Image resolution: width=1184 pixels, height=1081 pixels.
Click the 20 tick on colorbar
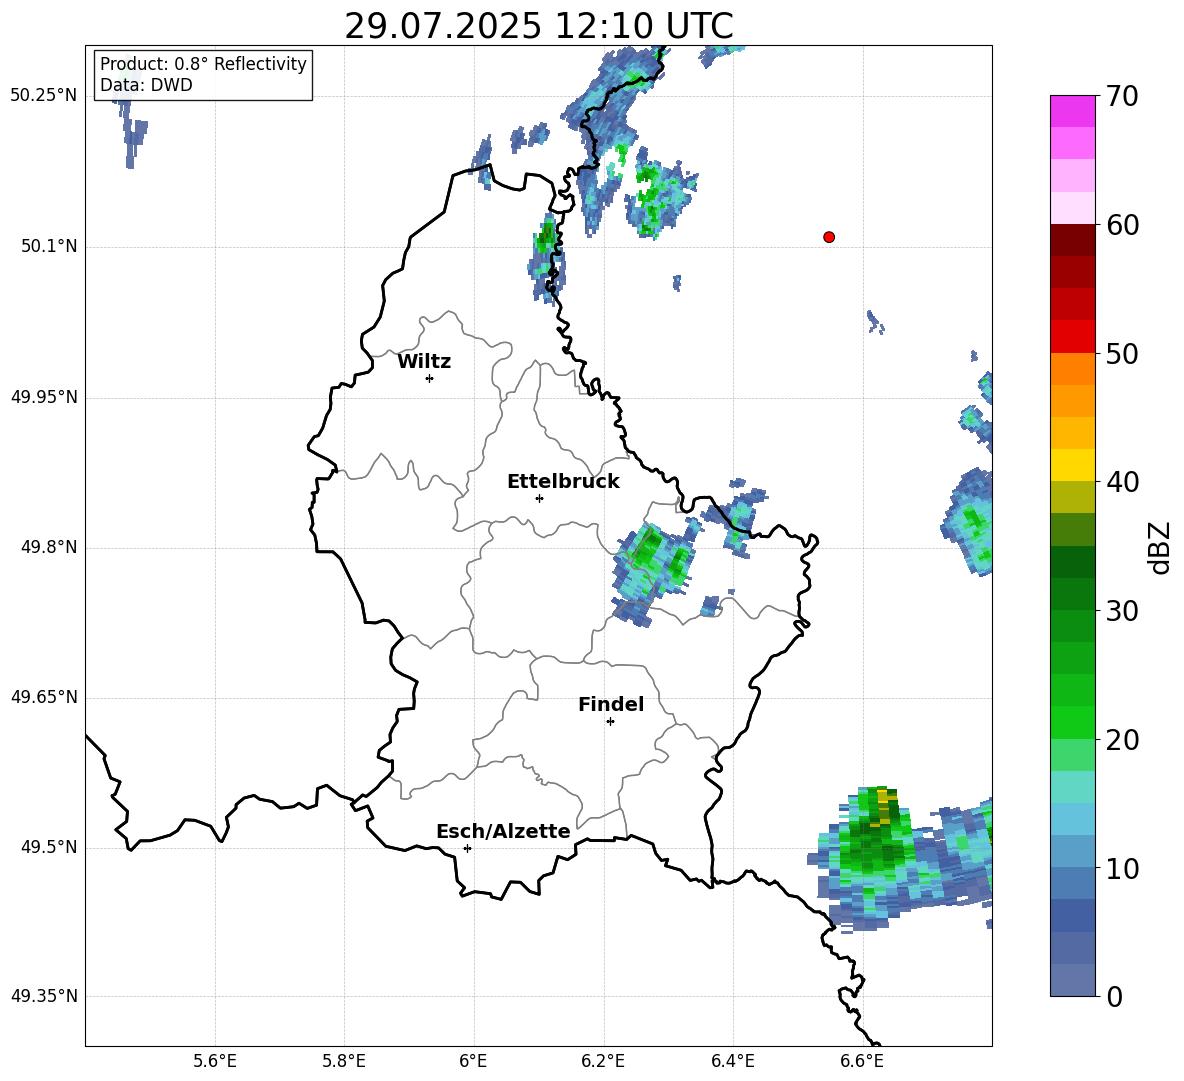(1121, 740)
